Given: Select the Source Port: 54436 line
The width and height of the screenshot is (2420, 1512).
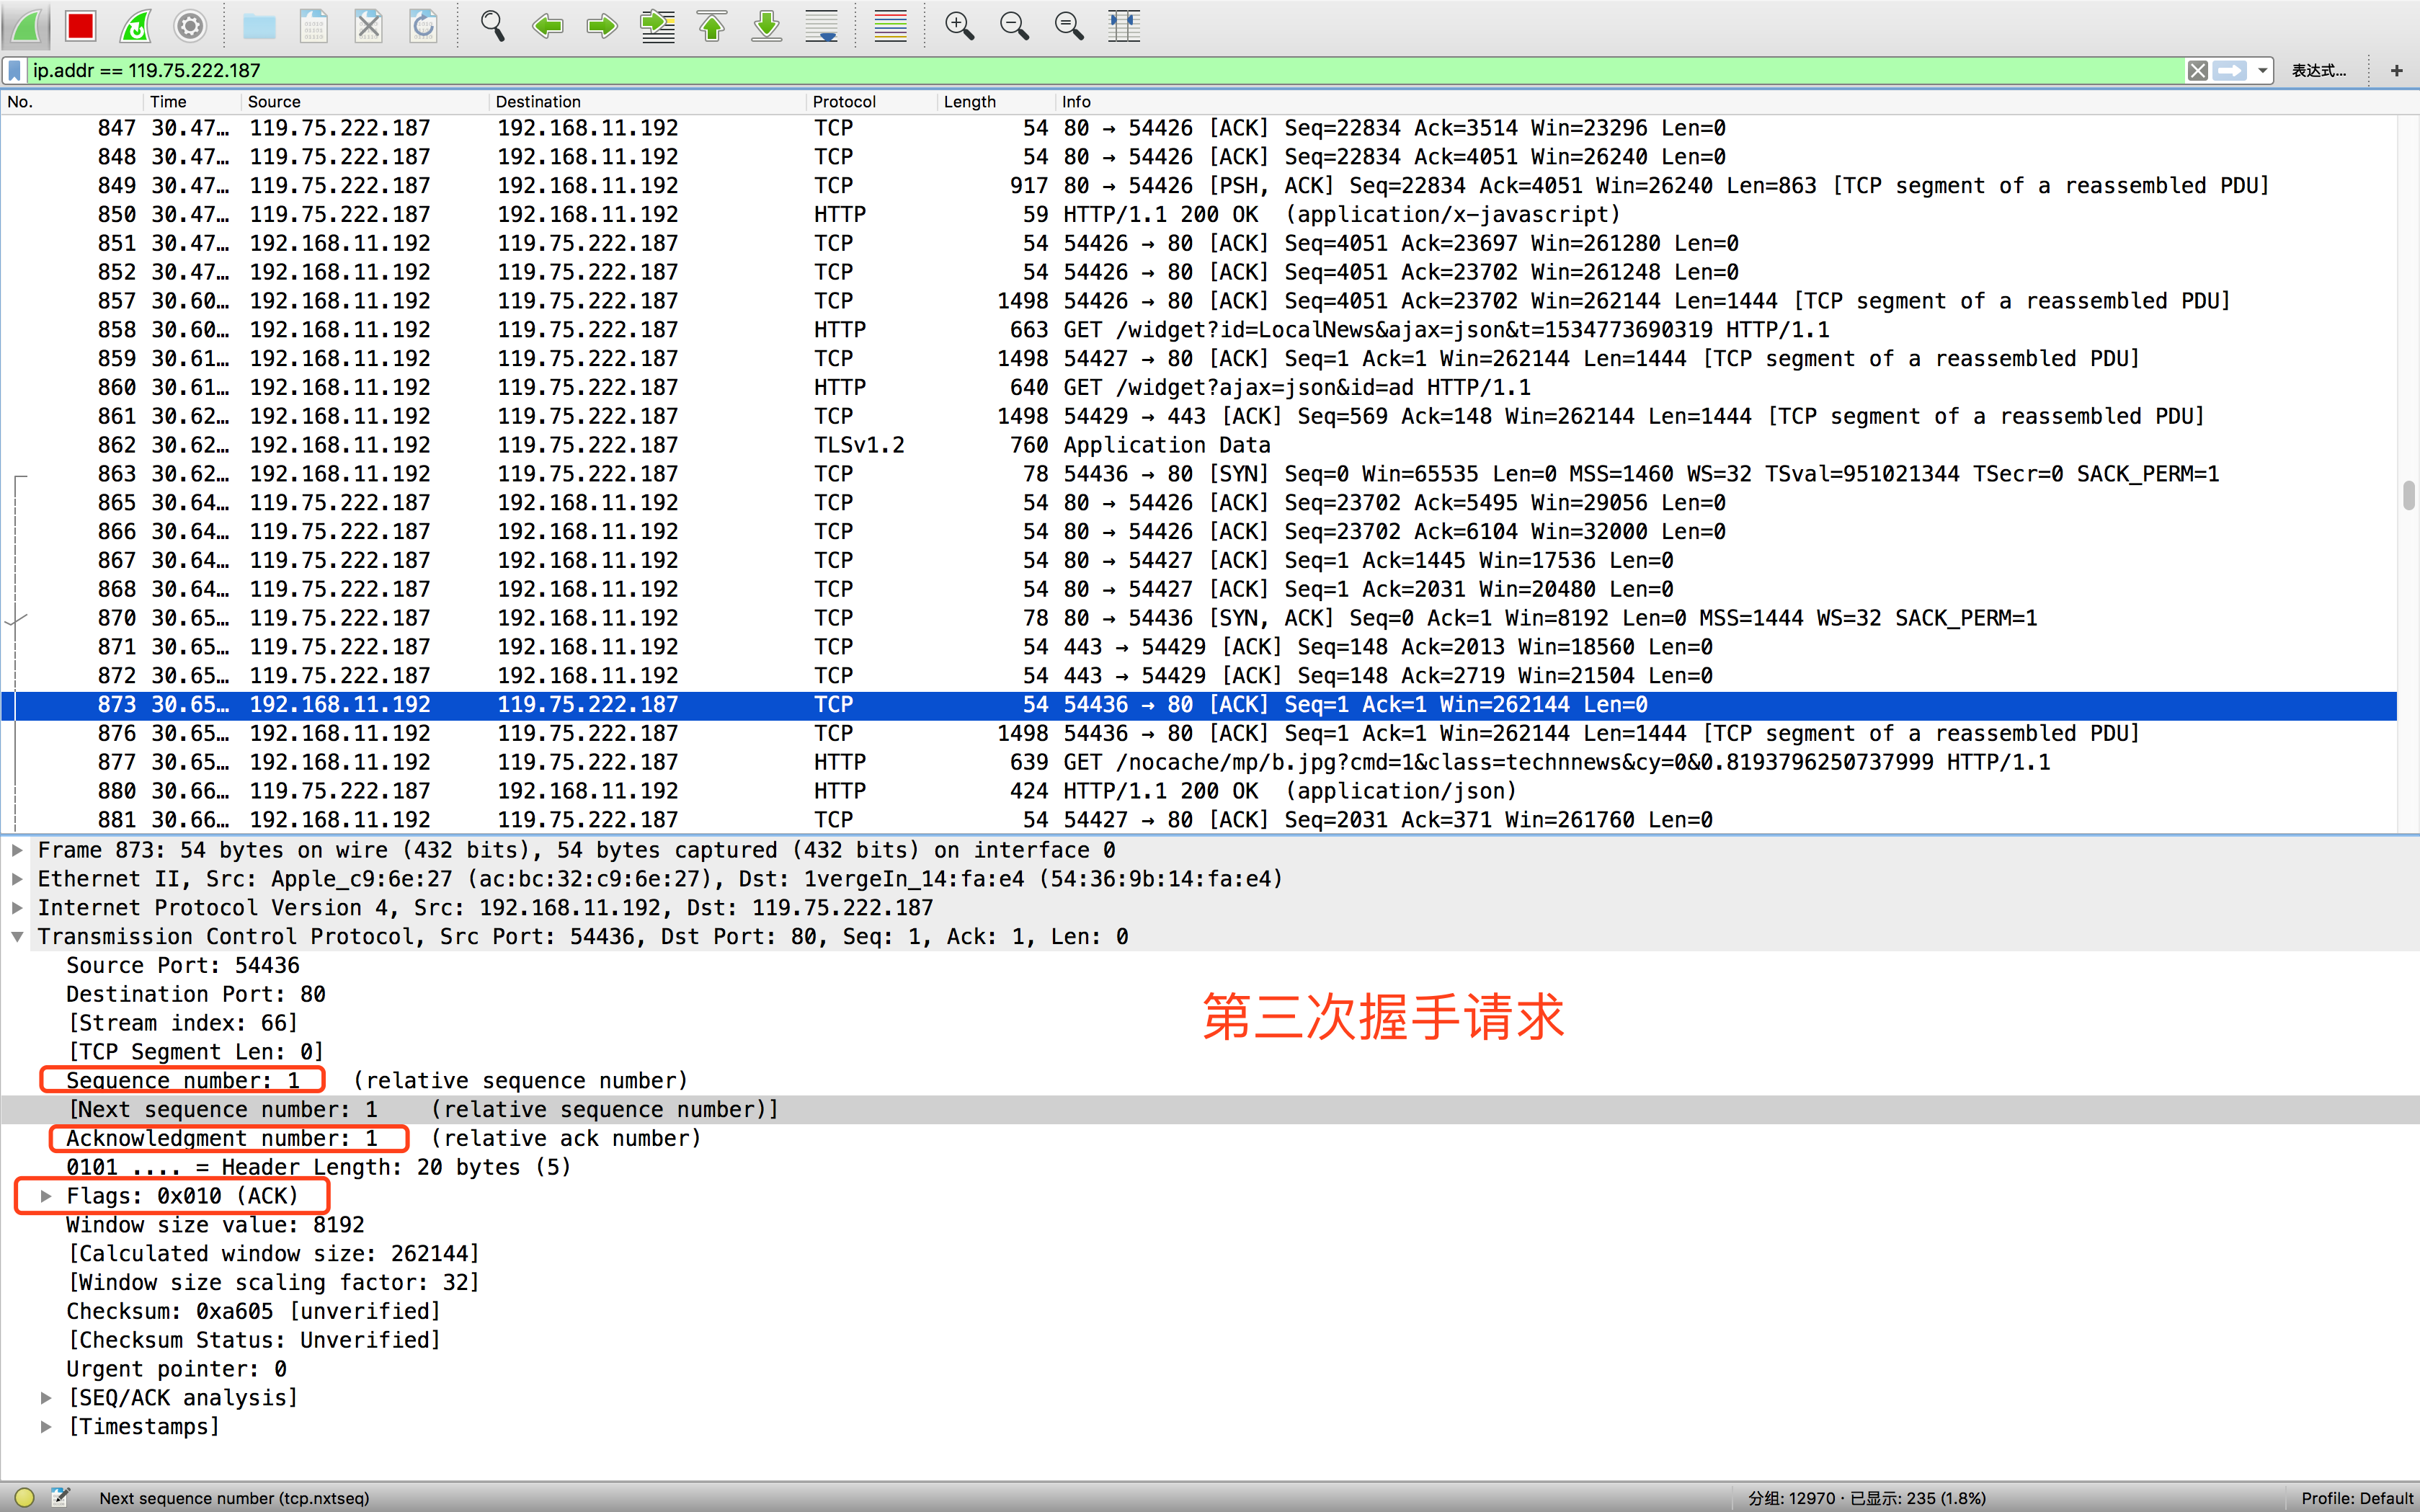Looking at the screenshot, I should click(x=183, y=965).
